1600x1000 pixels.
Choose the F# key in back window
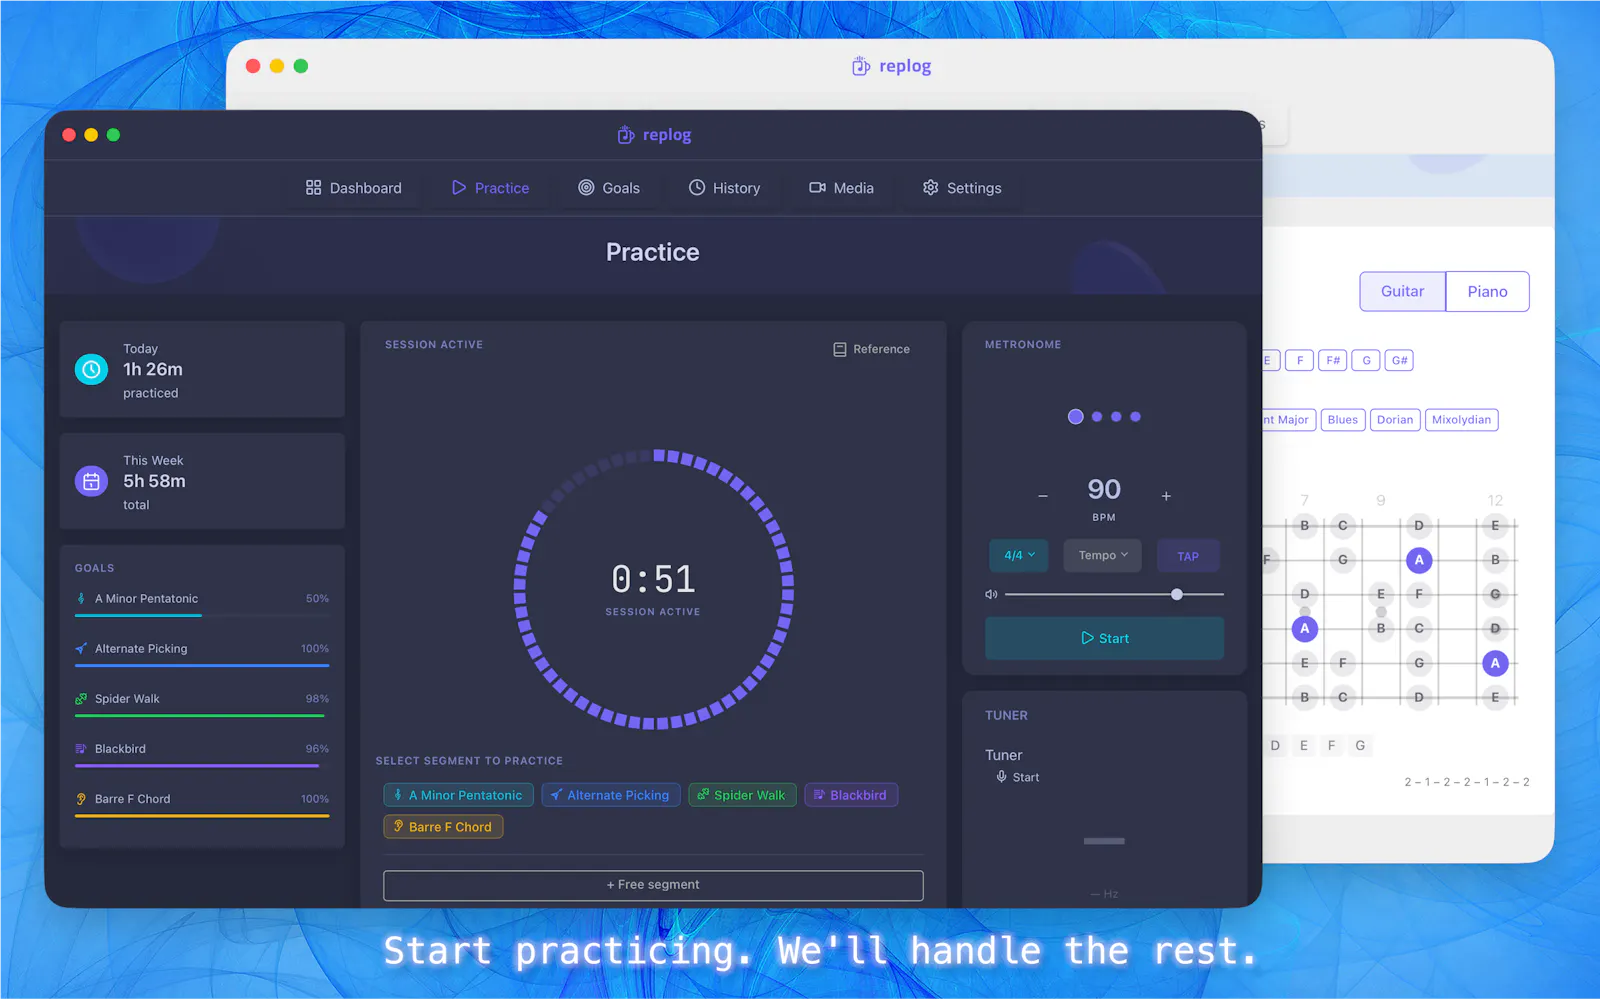point(1333,360)
